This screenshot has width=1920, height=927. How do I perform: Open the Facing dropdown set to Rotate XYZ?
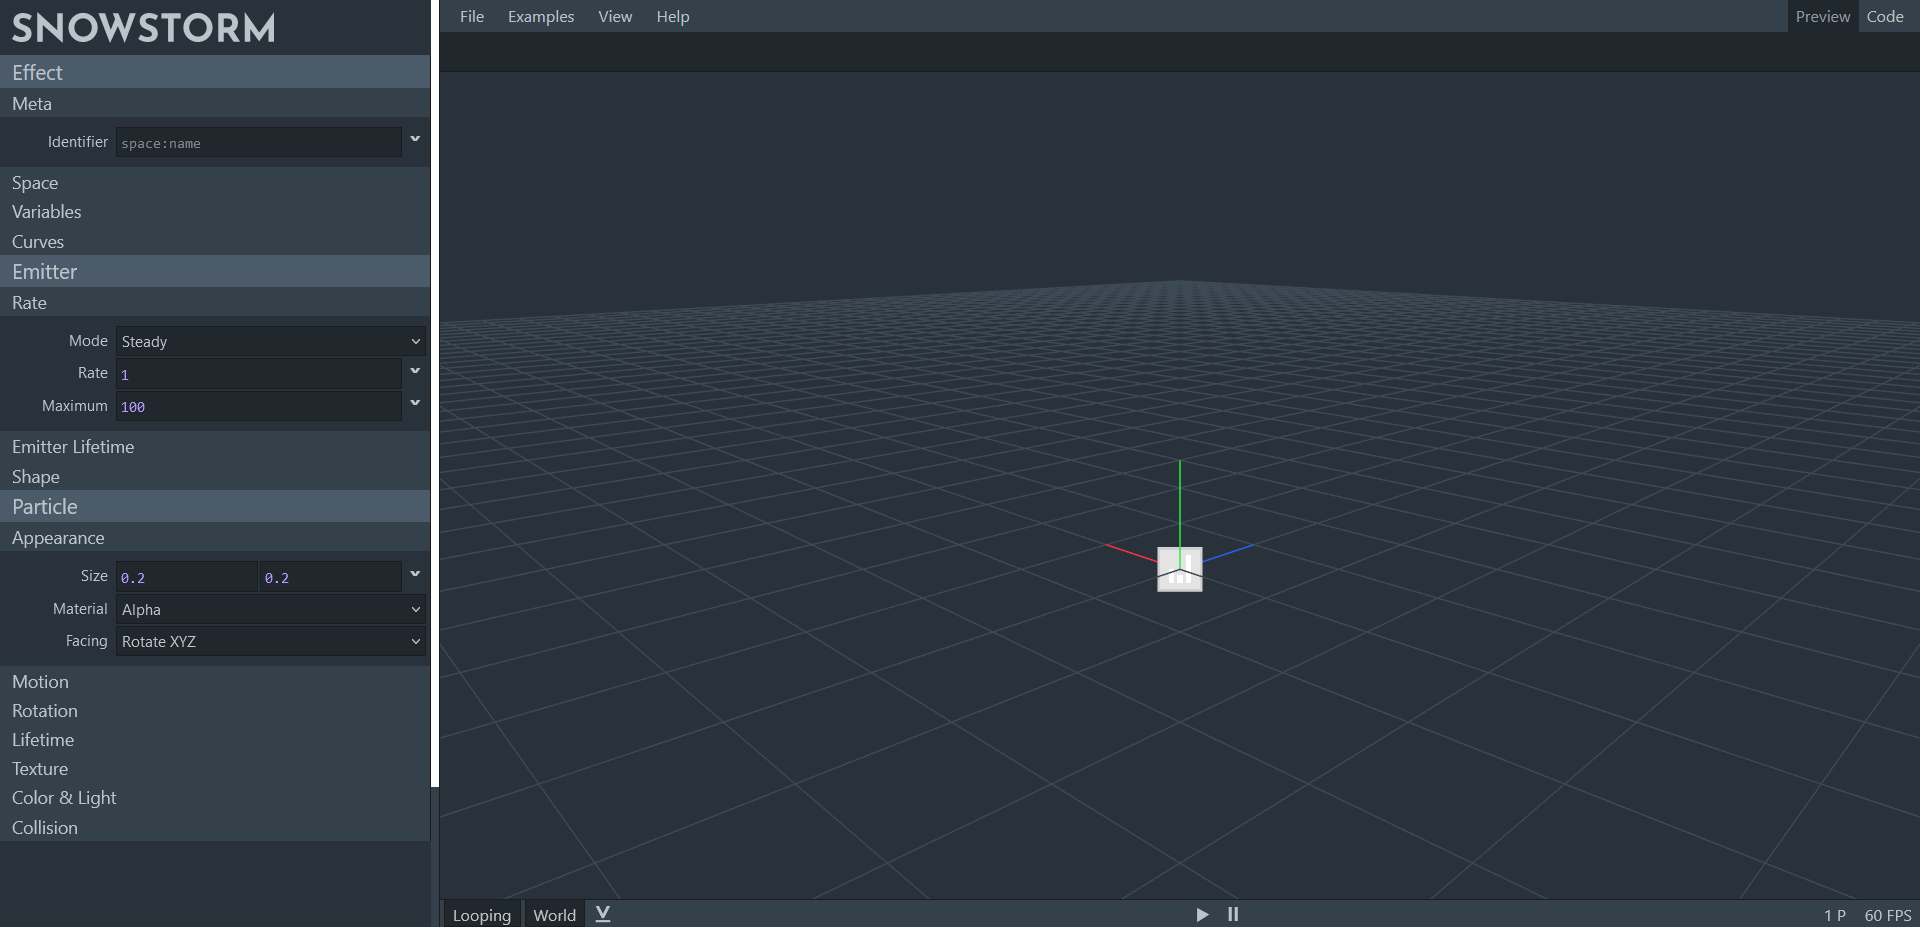[x=271, y=641]
